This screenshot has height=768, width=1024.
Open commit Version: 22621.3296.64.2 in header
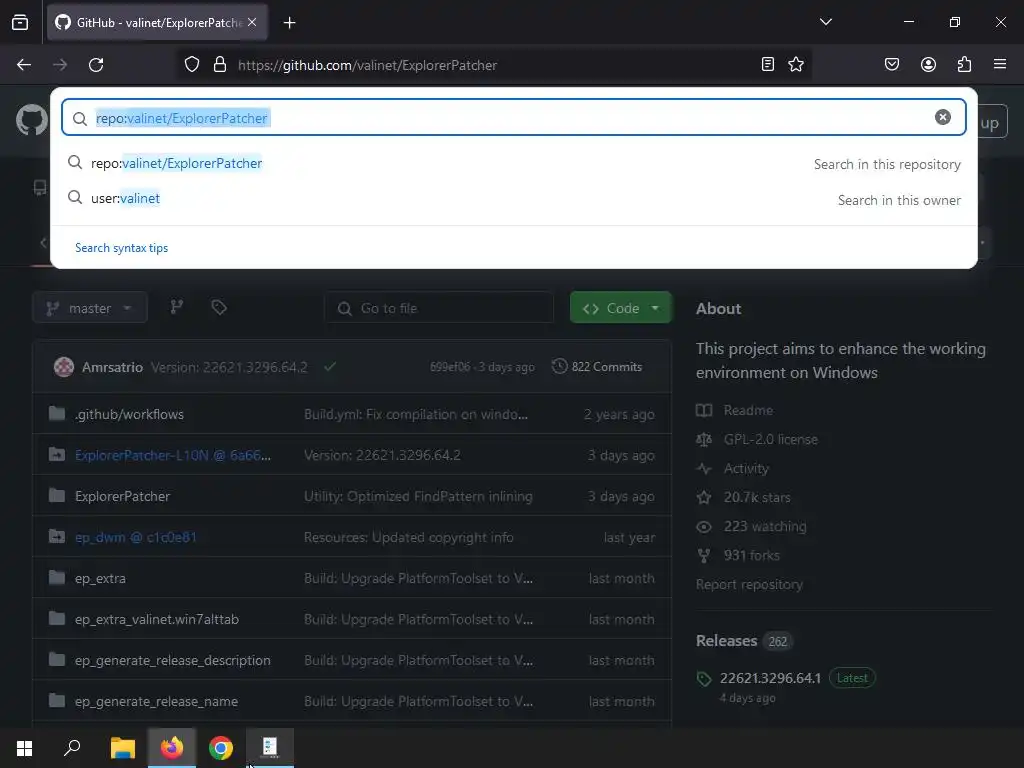[229, 367]
